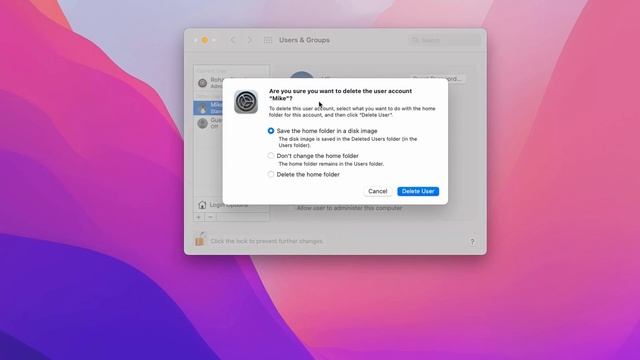
Task: Select the Mike user in the sidebar
Action: [x=208, y=108]
